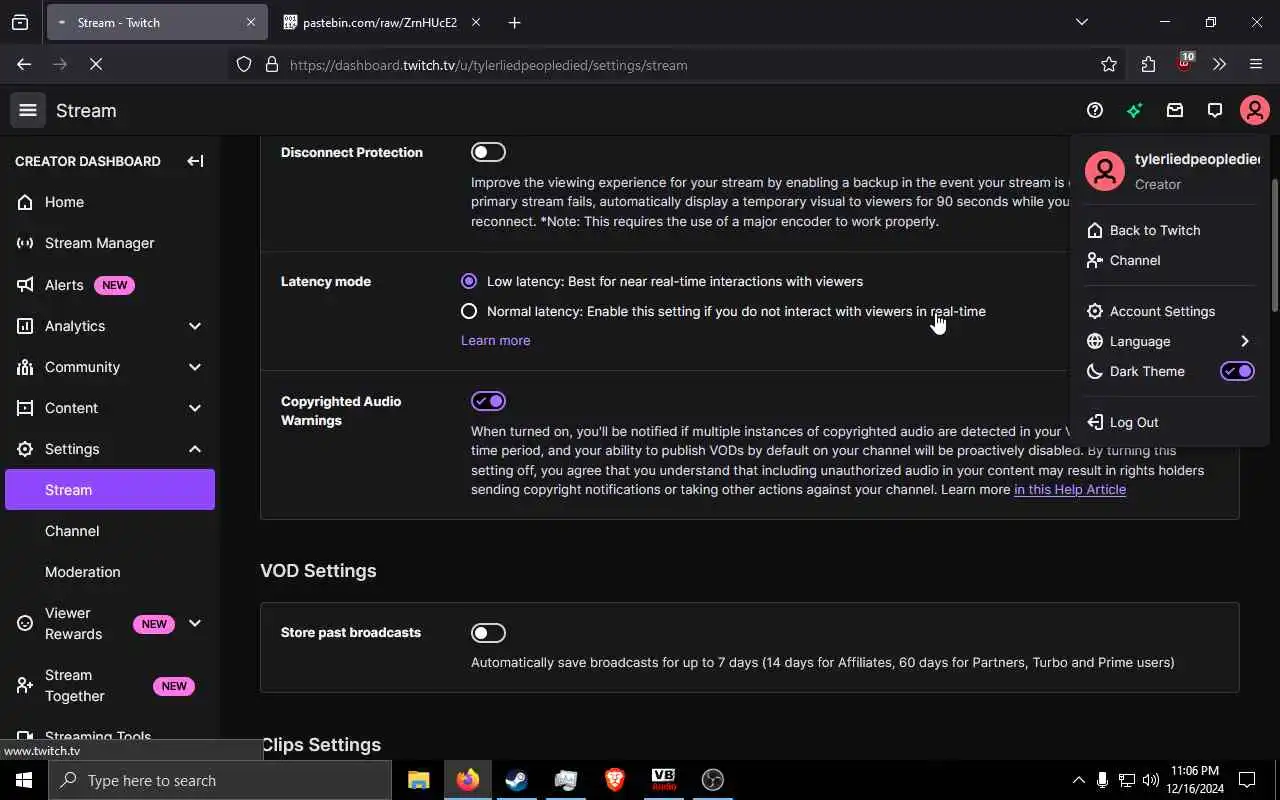Viewport: 1280px width, 800px height.
Task: Open Alerts in the sidebar
Action: pos(110,285)
